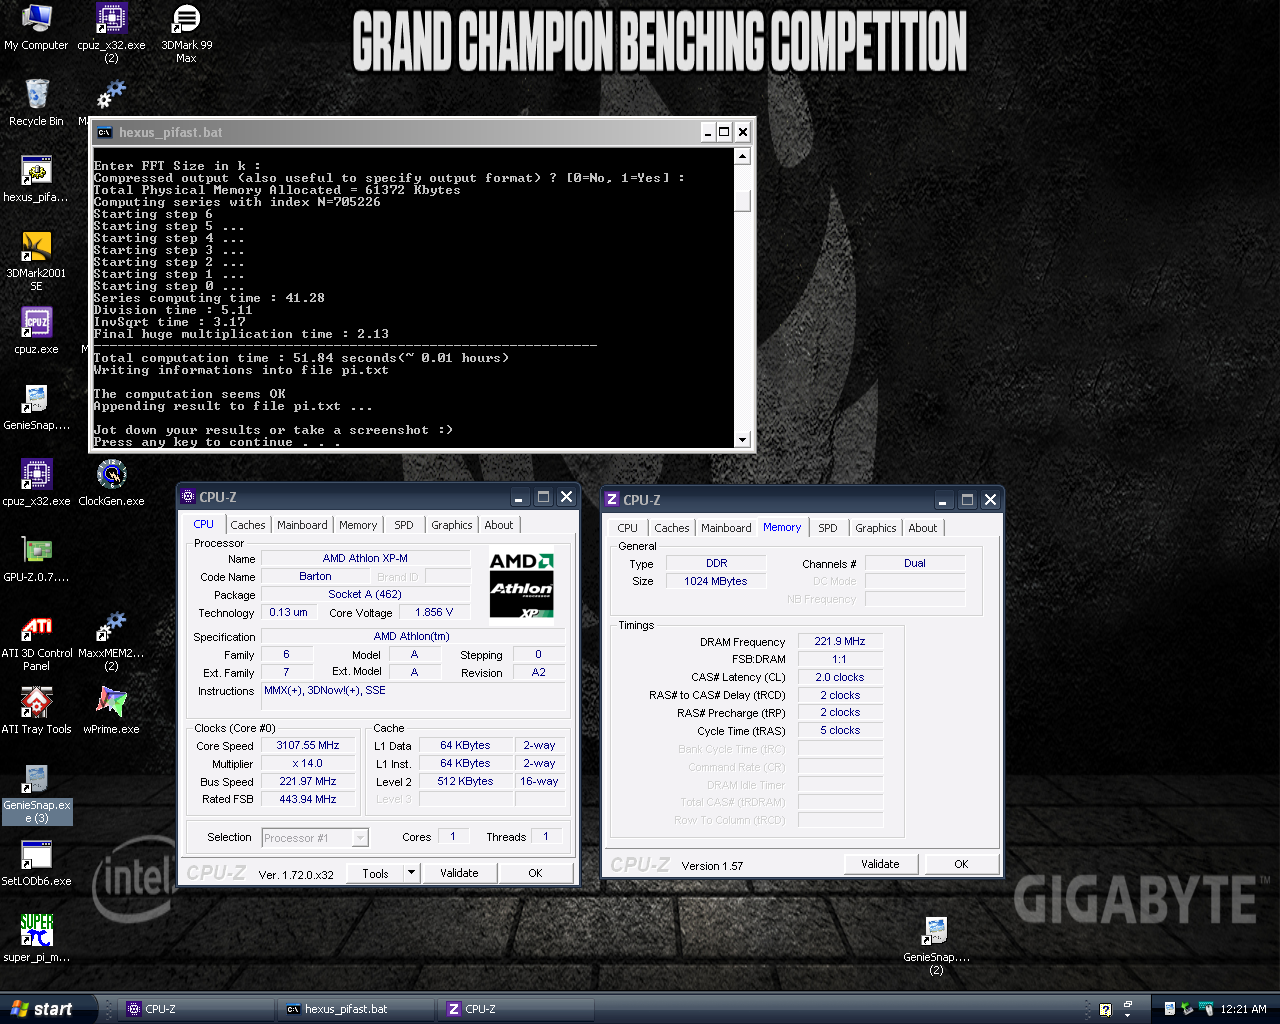The height and width of the screenshot is (1024, 1280).
Task: Click DRAM Frequency value 221.9 MHz
Action: tap(840, 641)
